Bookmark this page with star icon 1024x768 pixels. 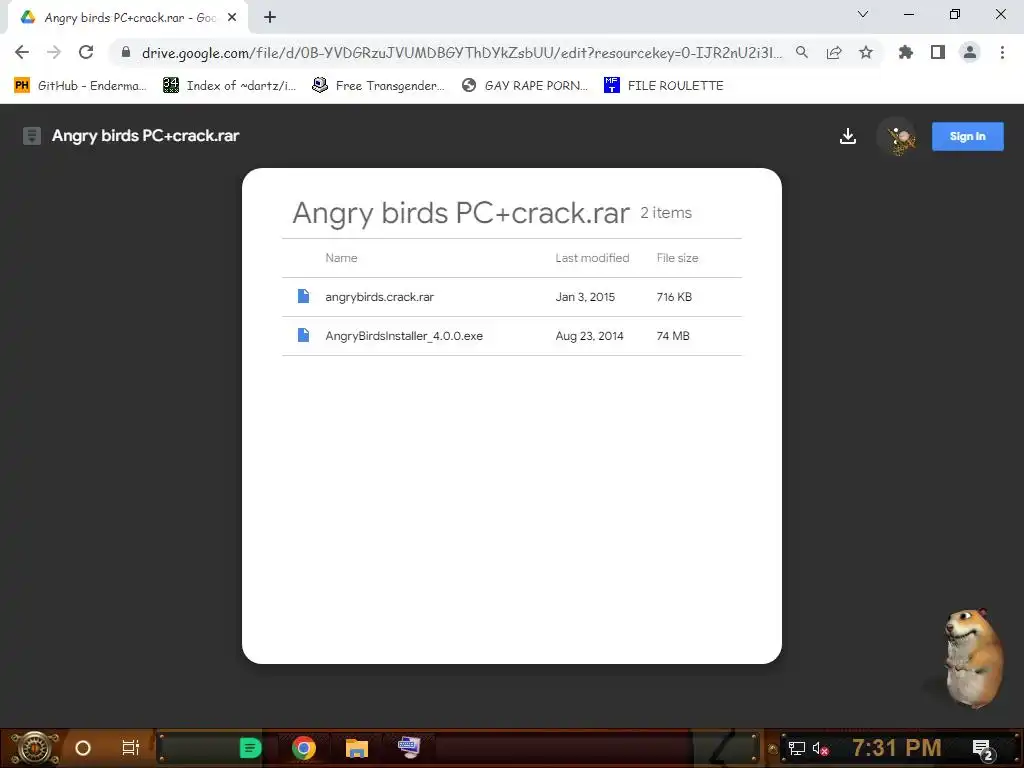click(866, 52)
